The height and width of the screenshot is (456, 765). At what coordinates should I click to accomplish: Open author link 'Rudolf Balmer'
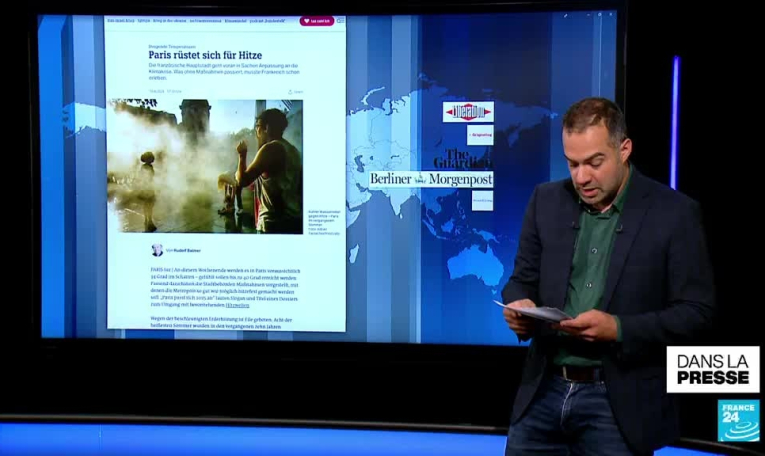[187, 250]
